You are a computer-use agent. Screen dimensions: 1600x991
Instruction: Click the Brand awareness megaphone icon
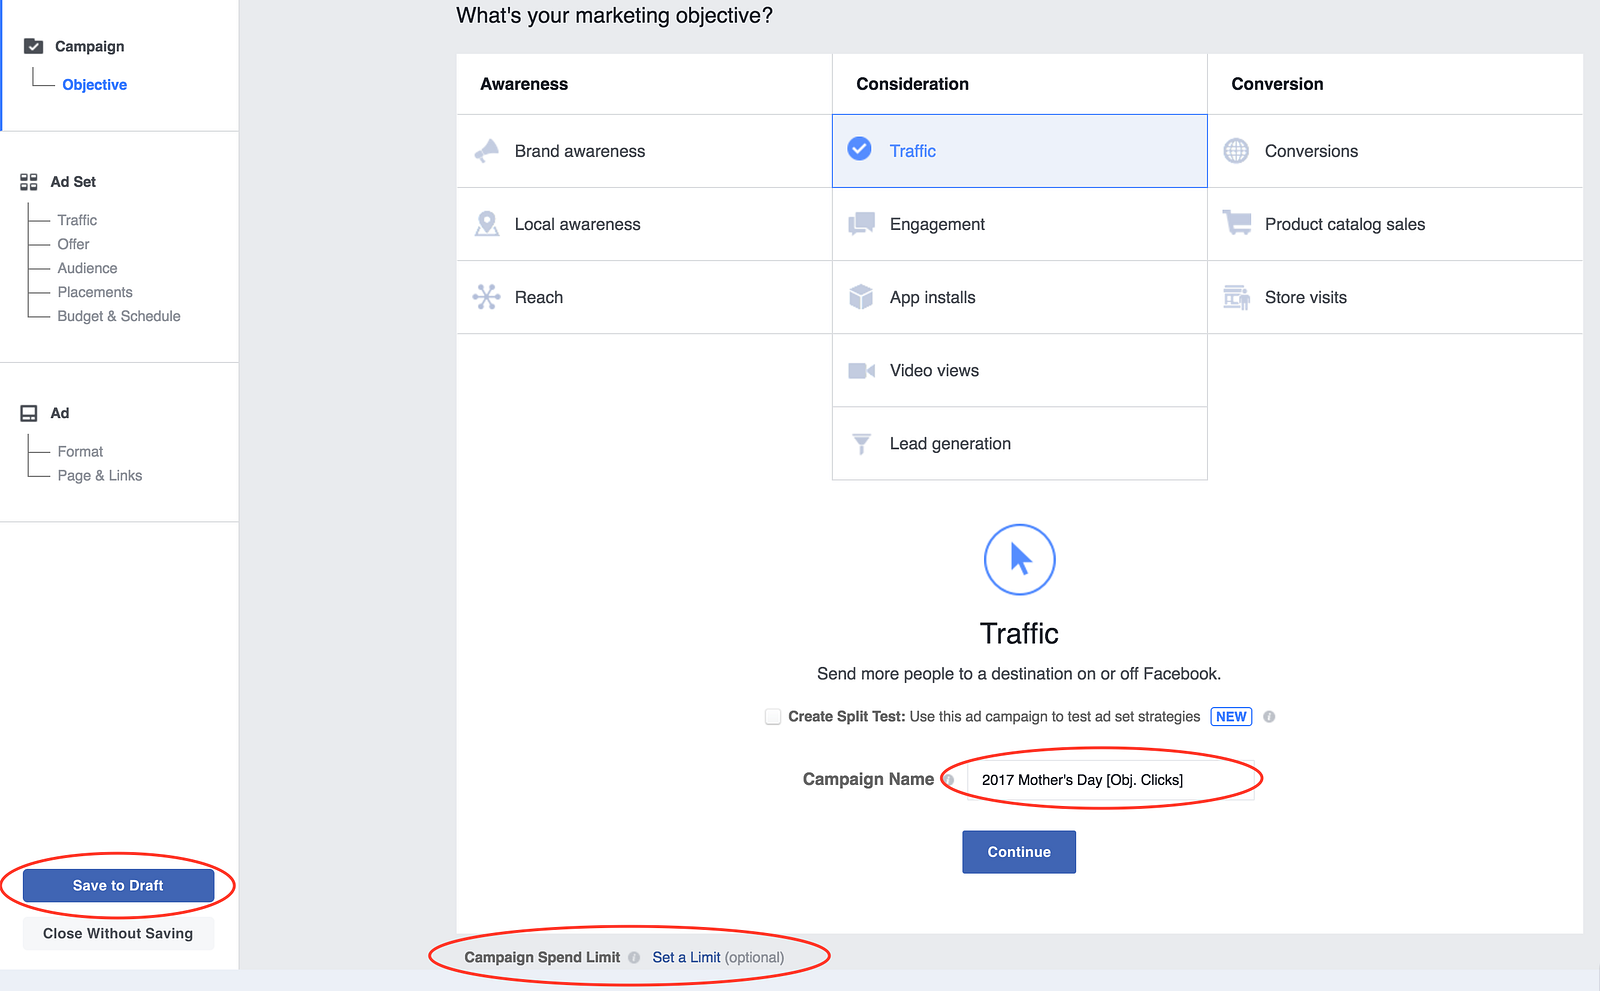[487, 151]
